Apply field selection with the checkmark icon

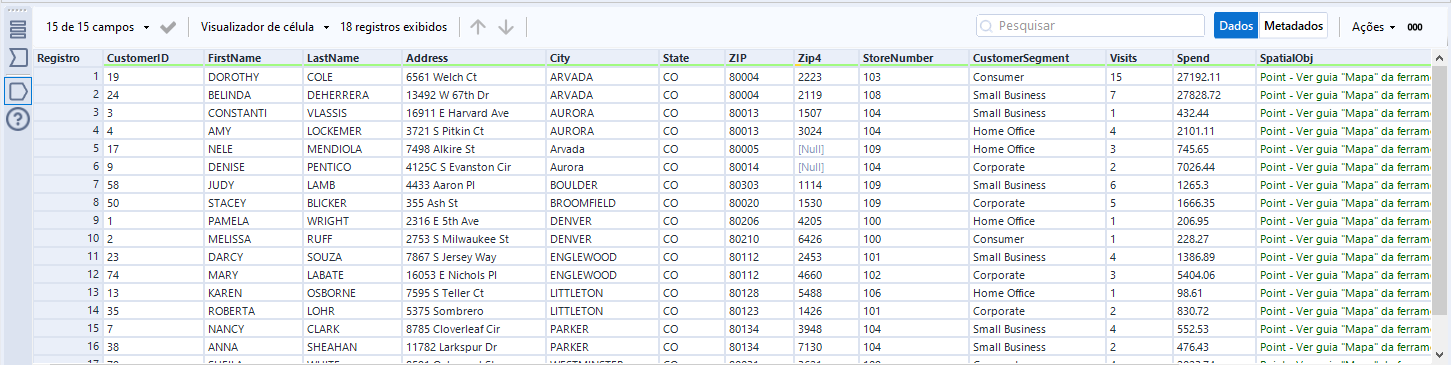[x=168, y=27]
